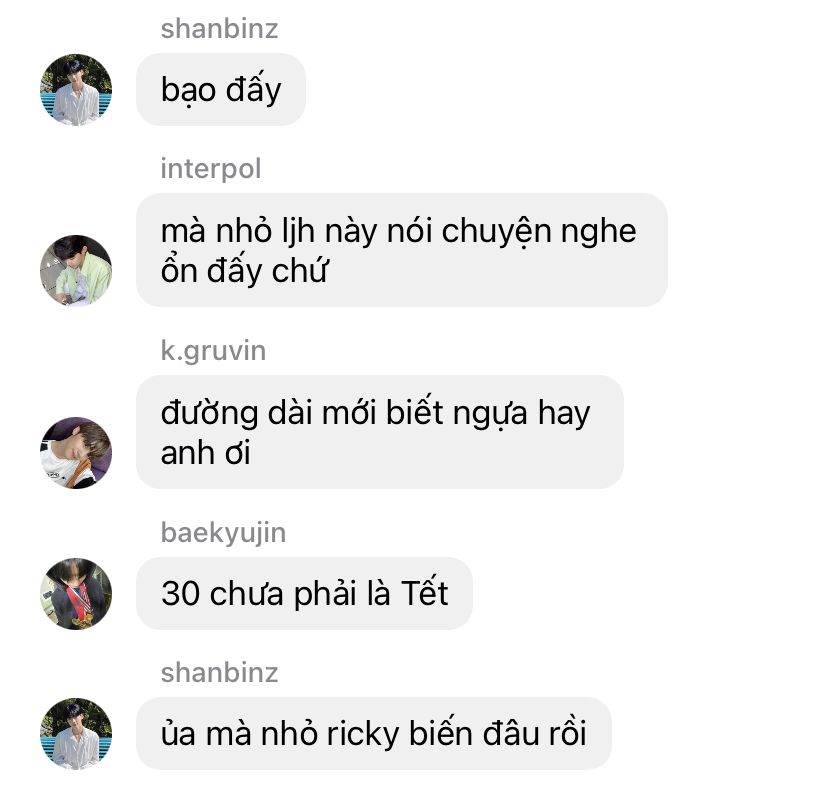Image resolution: width=828 pixels, height=786 pixels.
Task: Click shanbinz username above the ricky message
Action: (219, 672)
